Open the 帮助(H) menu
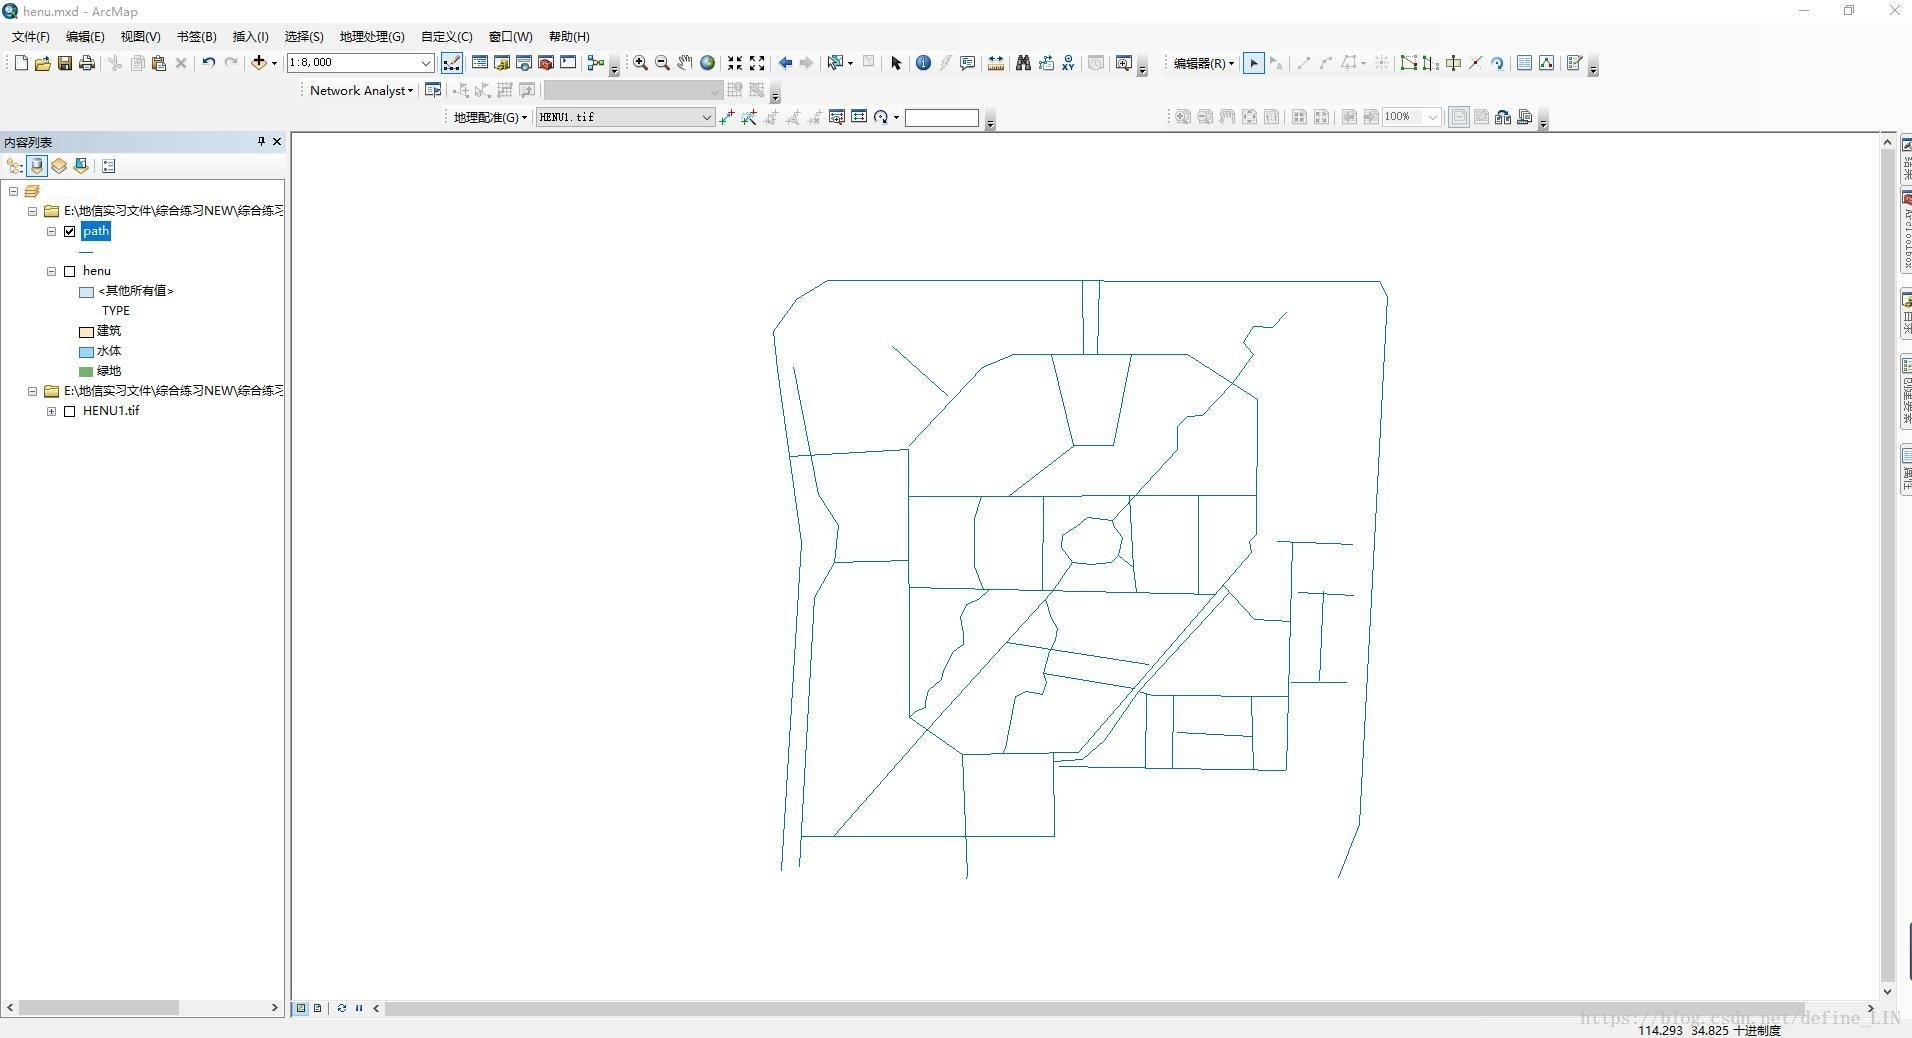 [x=569, y=36]
